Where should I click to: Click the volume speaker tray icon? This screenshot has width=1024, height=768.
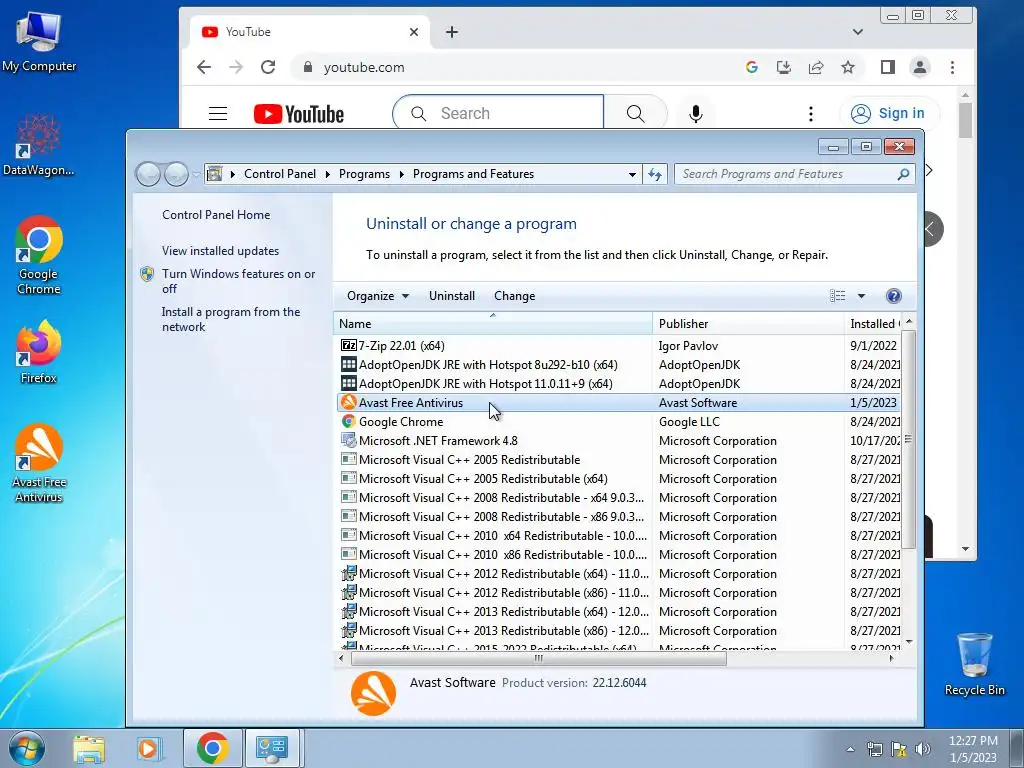(923, 749)
